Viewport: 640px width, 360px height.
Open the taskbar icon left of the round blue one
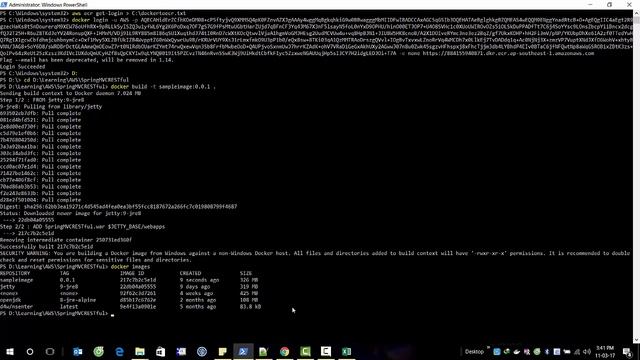[181, 351]
